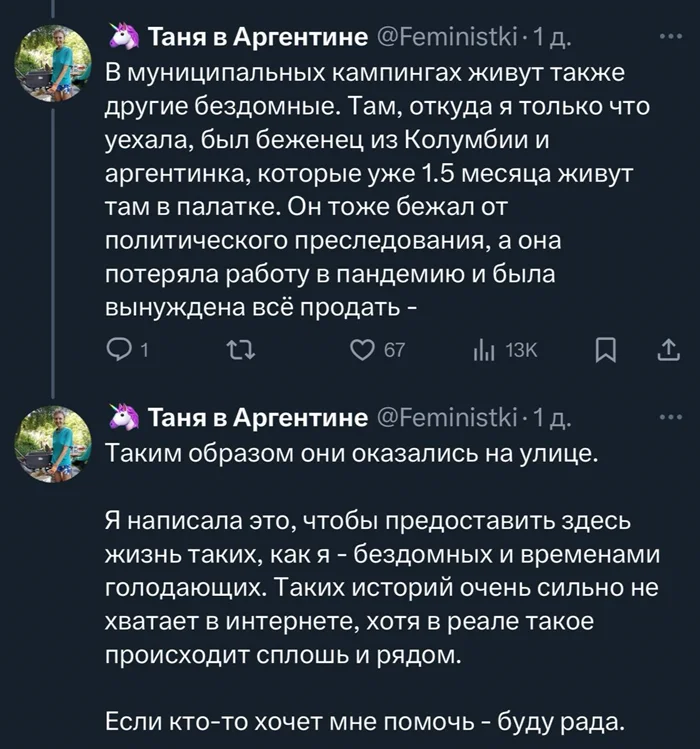Click the first tweet's '1 д.' timestamp
Image resolution: width=700 pixels, height=749 pixels.
pyautogui.click(x=553, y=39)
